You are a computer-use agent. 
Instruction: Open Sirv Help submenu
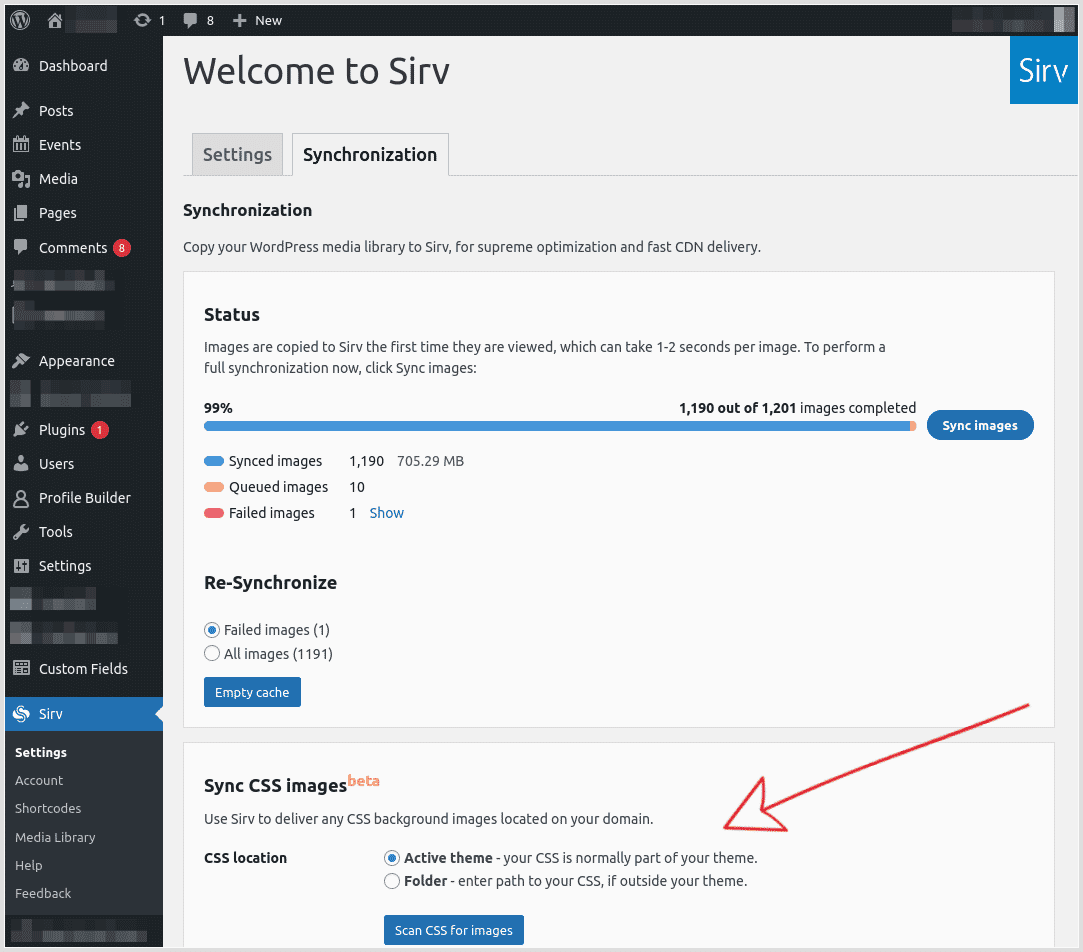[x=28, y=865]
